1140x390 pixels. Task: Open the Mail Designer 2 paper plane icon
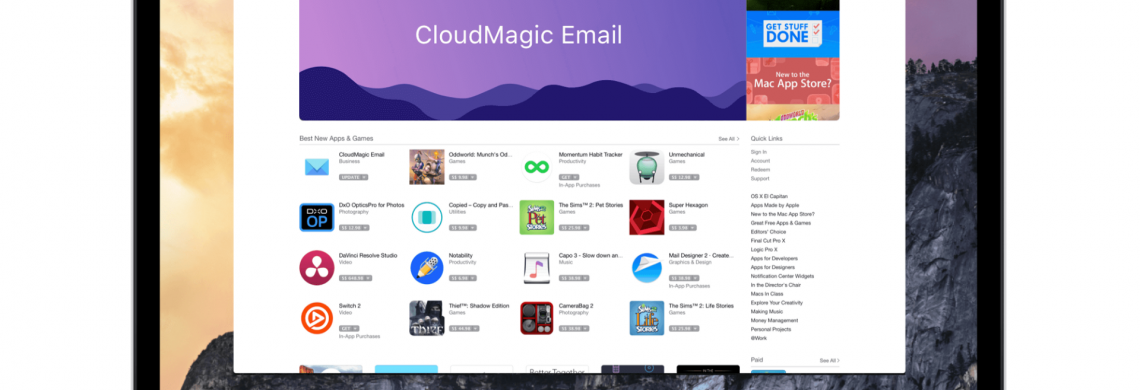[x=646, y=268]
